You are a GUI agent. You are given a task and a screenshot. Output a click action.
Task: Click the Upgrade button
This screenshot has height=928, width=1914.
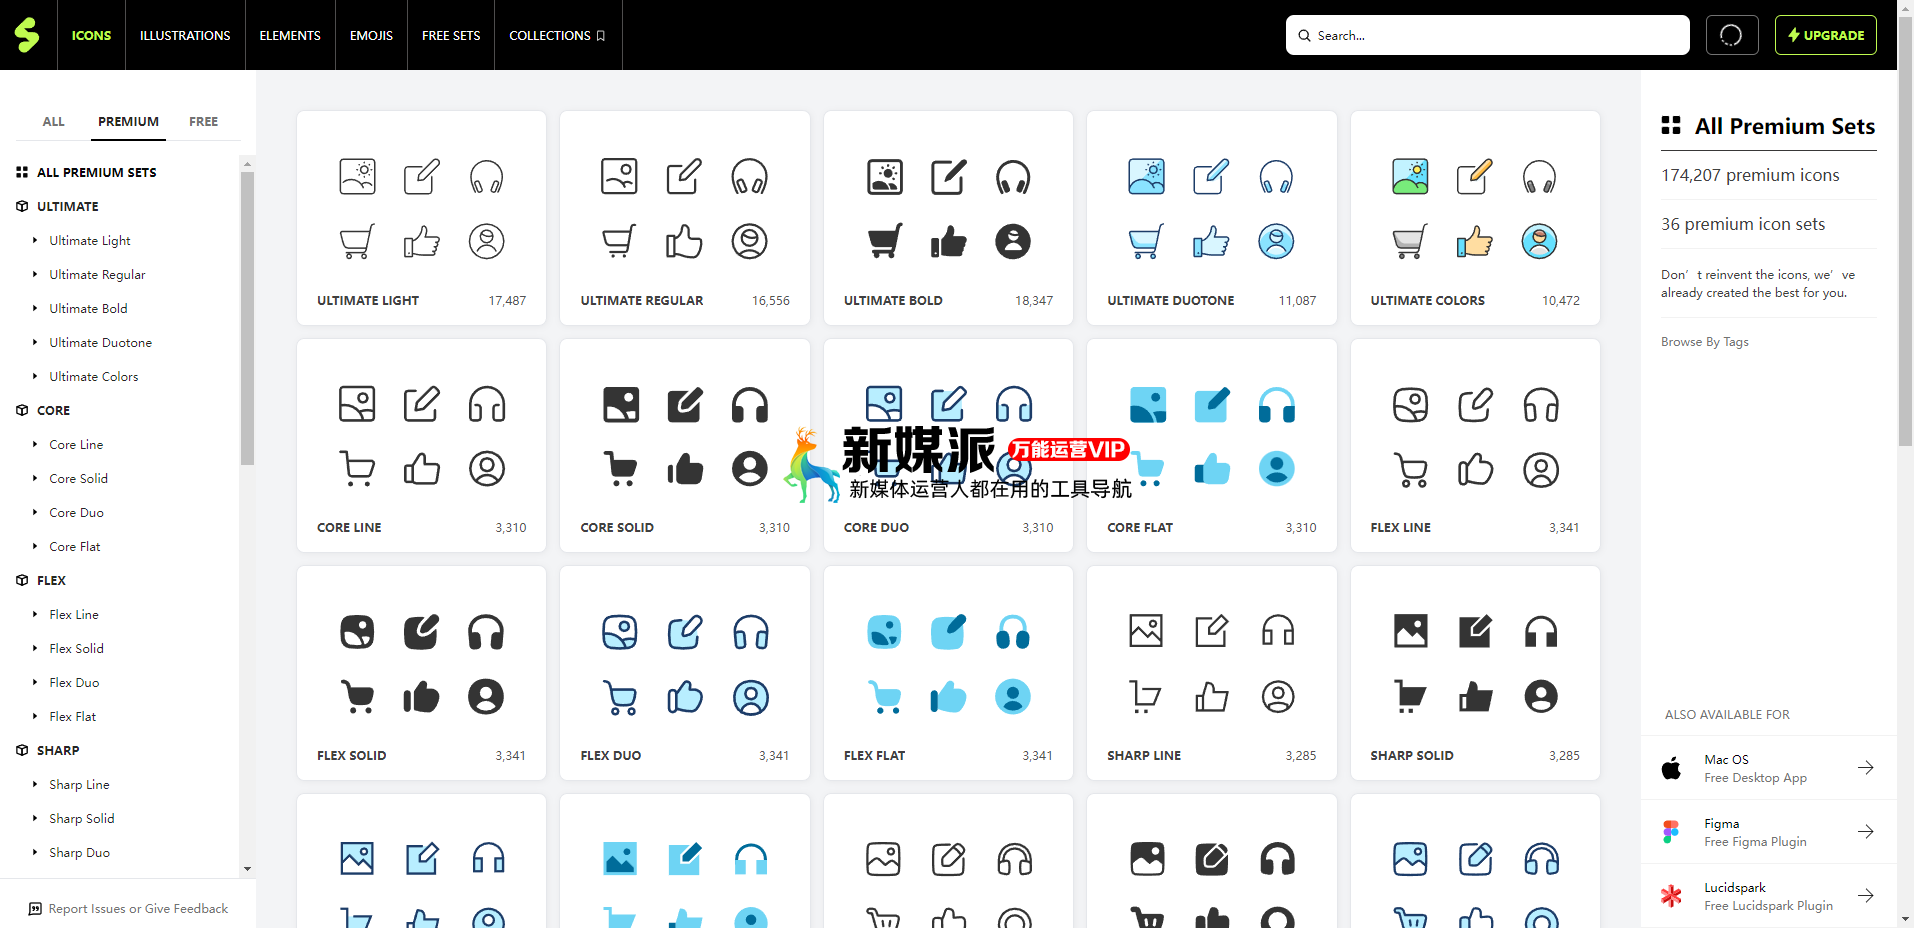coord(1825,35)
